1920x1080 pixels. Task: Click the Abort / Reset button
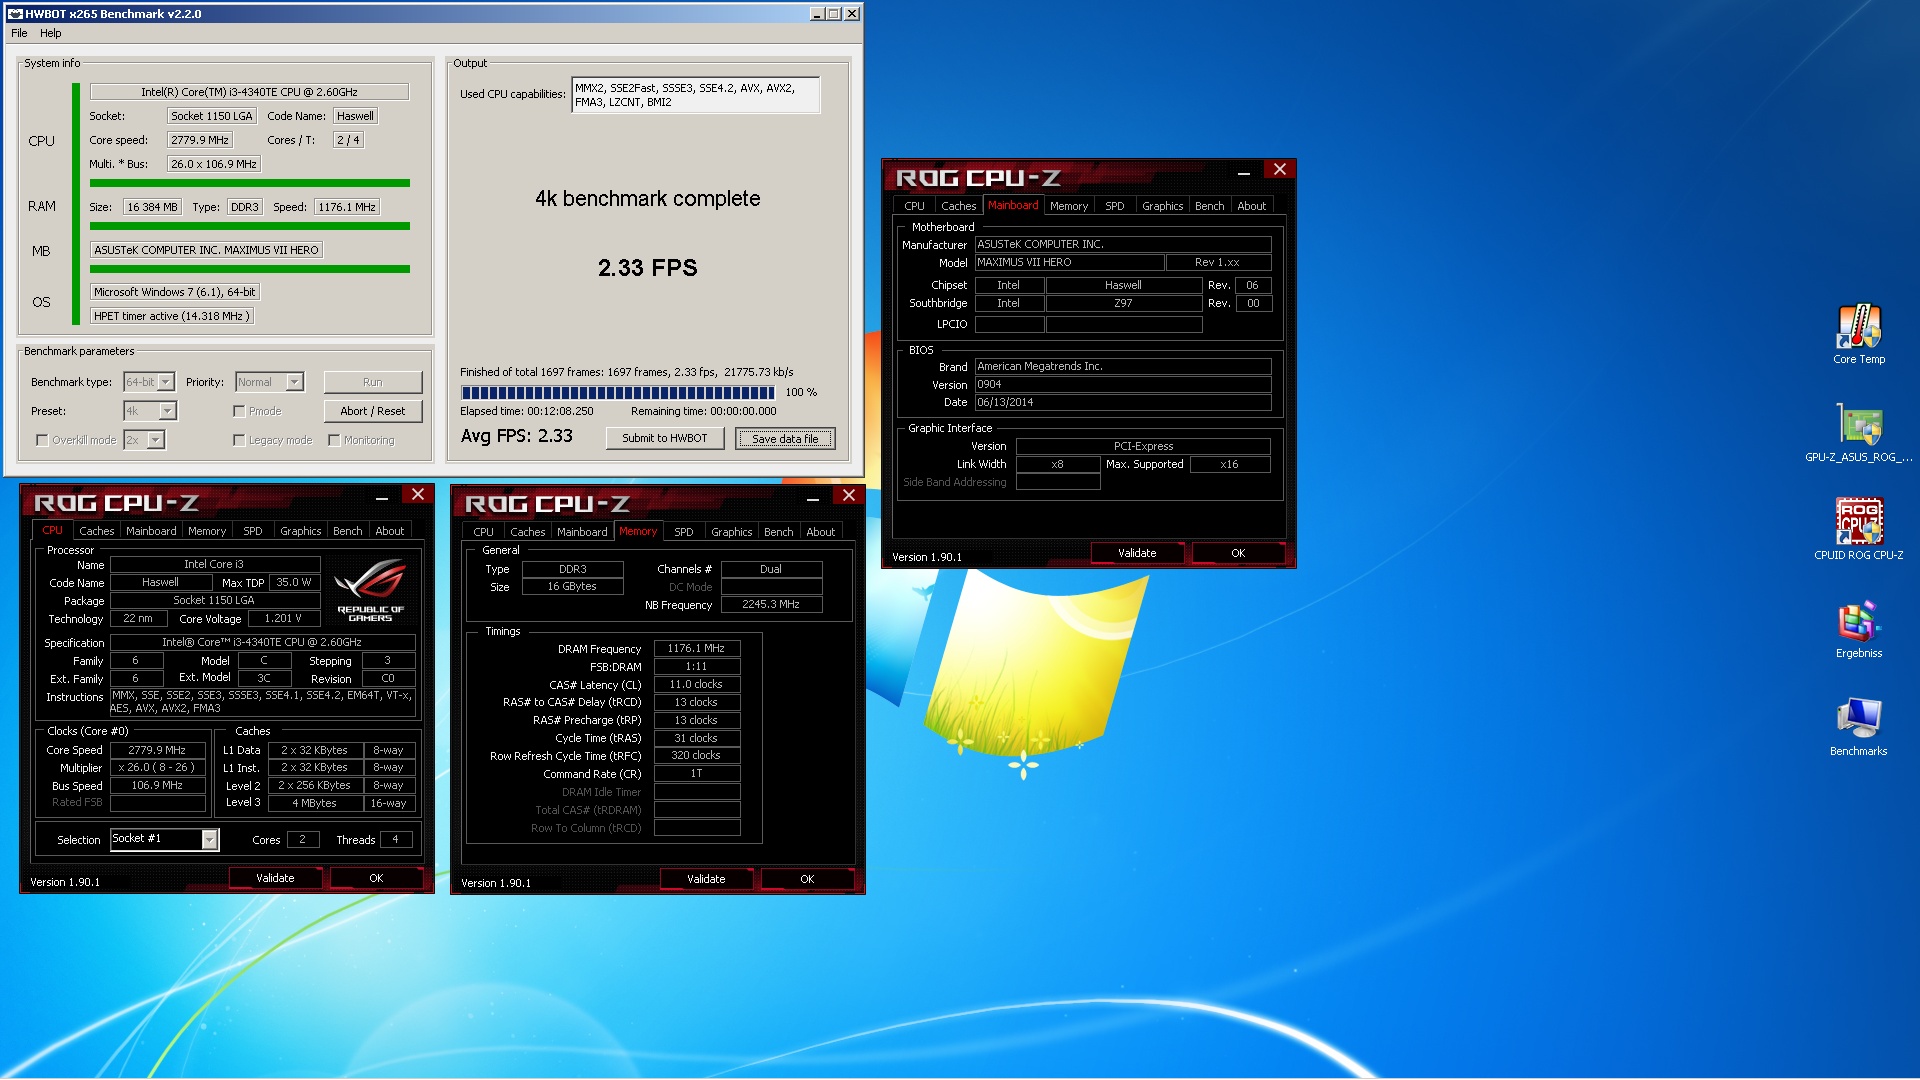click(373, 411)
